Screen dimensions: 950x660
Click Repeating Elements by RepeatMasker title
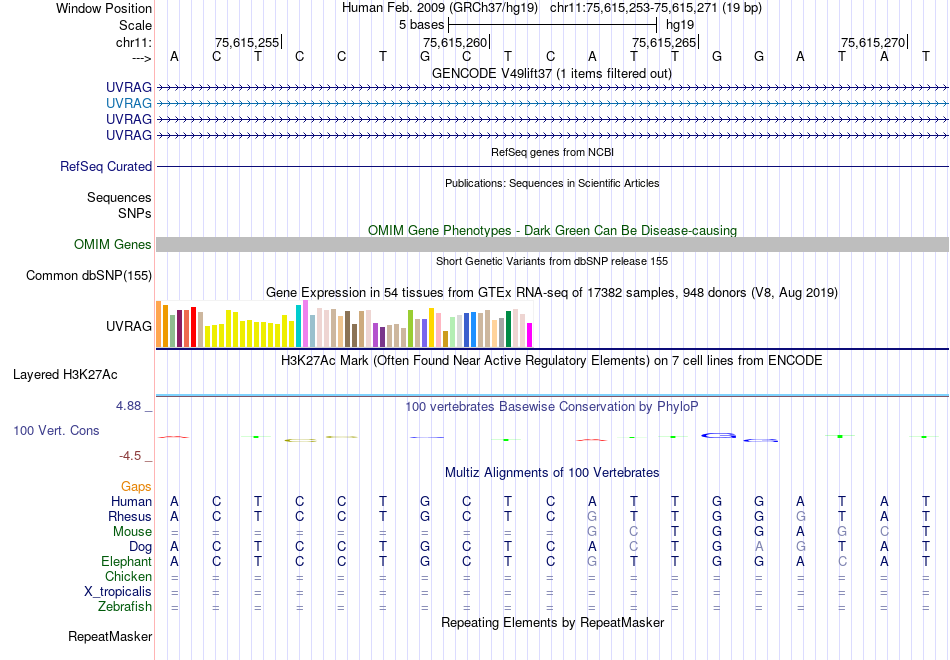tap(553, 622)
